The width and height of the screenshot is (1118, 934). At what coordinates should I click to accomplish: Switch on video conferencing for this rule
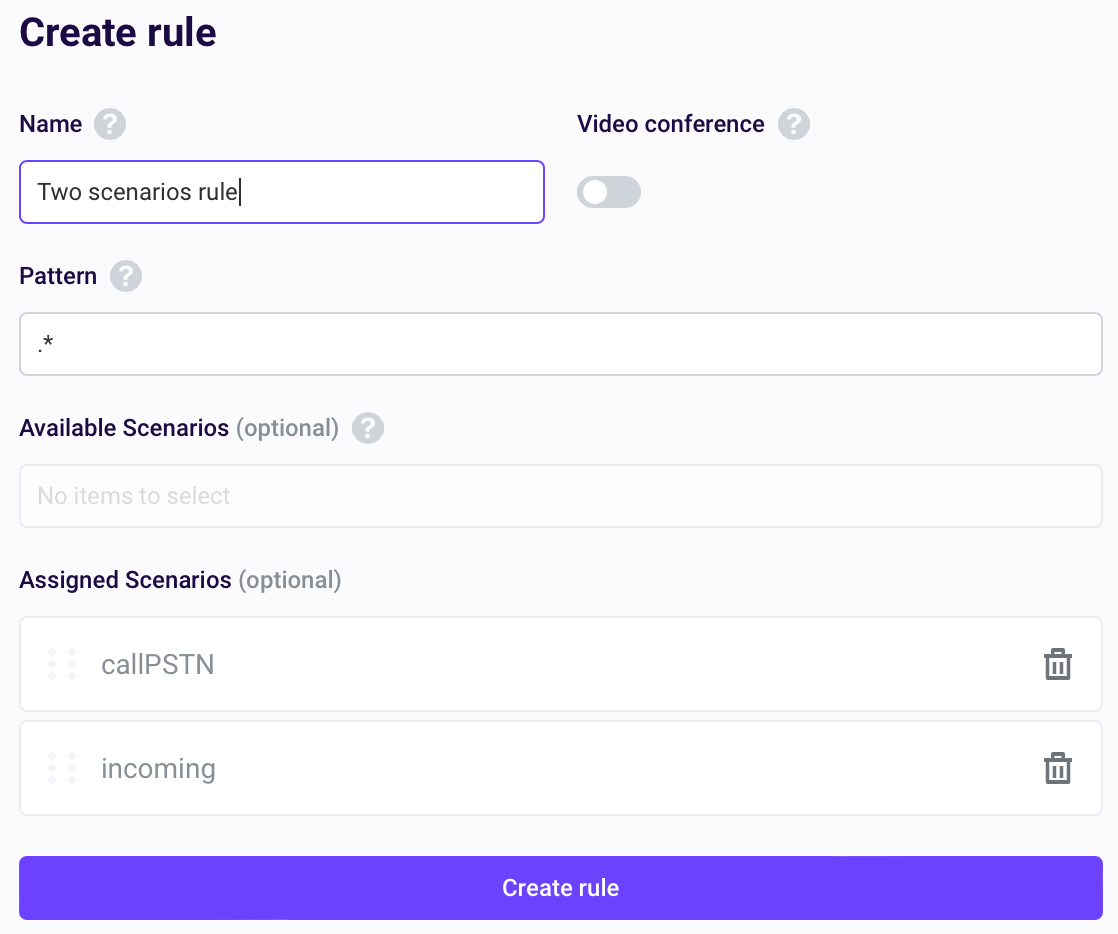pos(609,191)
